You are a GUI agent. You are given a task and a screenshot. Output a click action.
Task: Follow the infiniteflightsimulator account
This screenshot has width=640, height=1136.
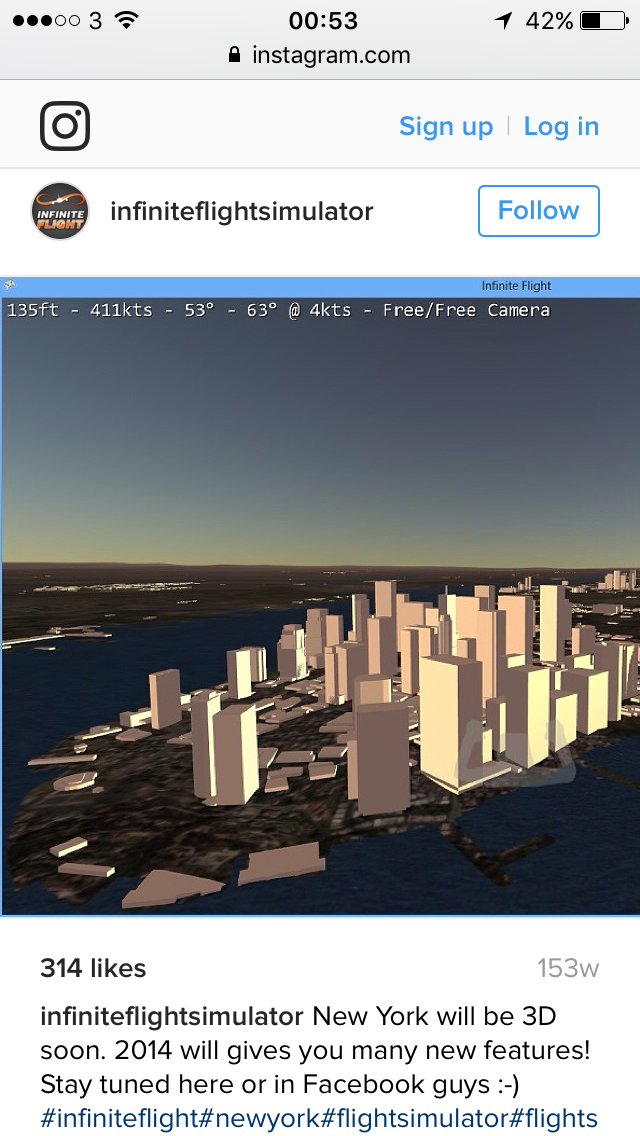(x=539, y=211)
